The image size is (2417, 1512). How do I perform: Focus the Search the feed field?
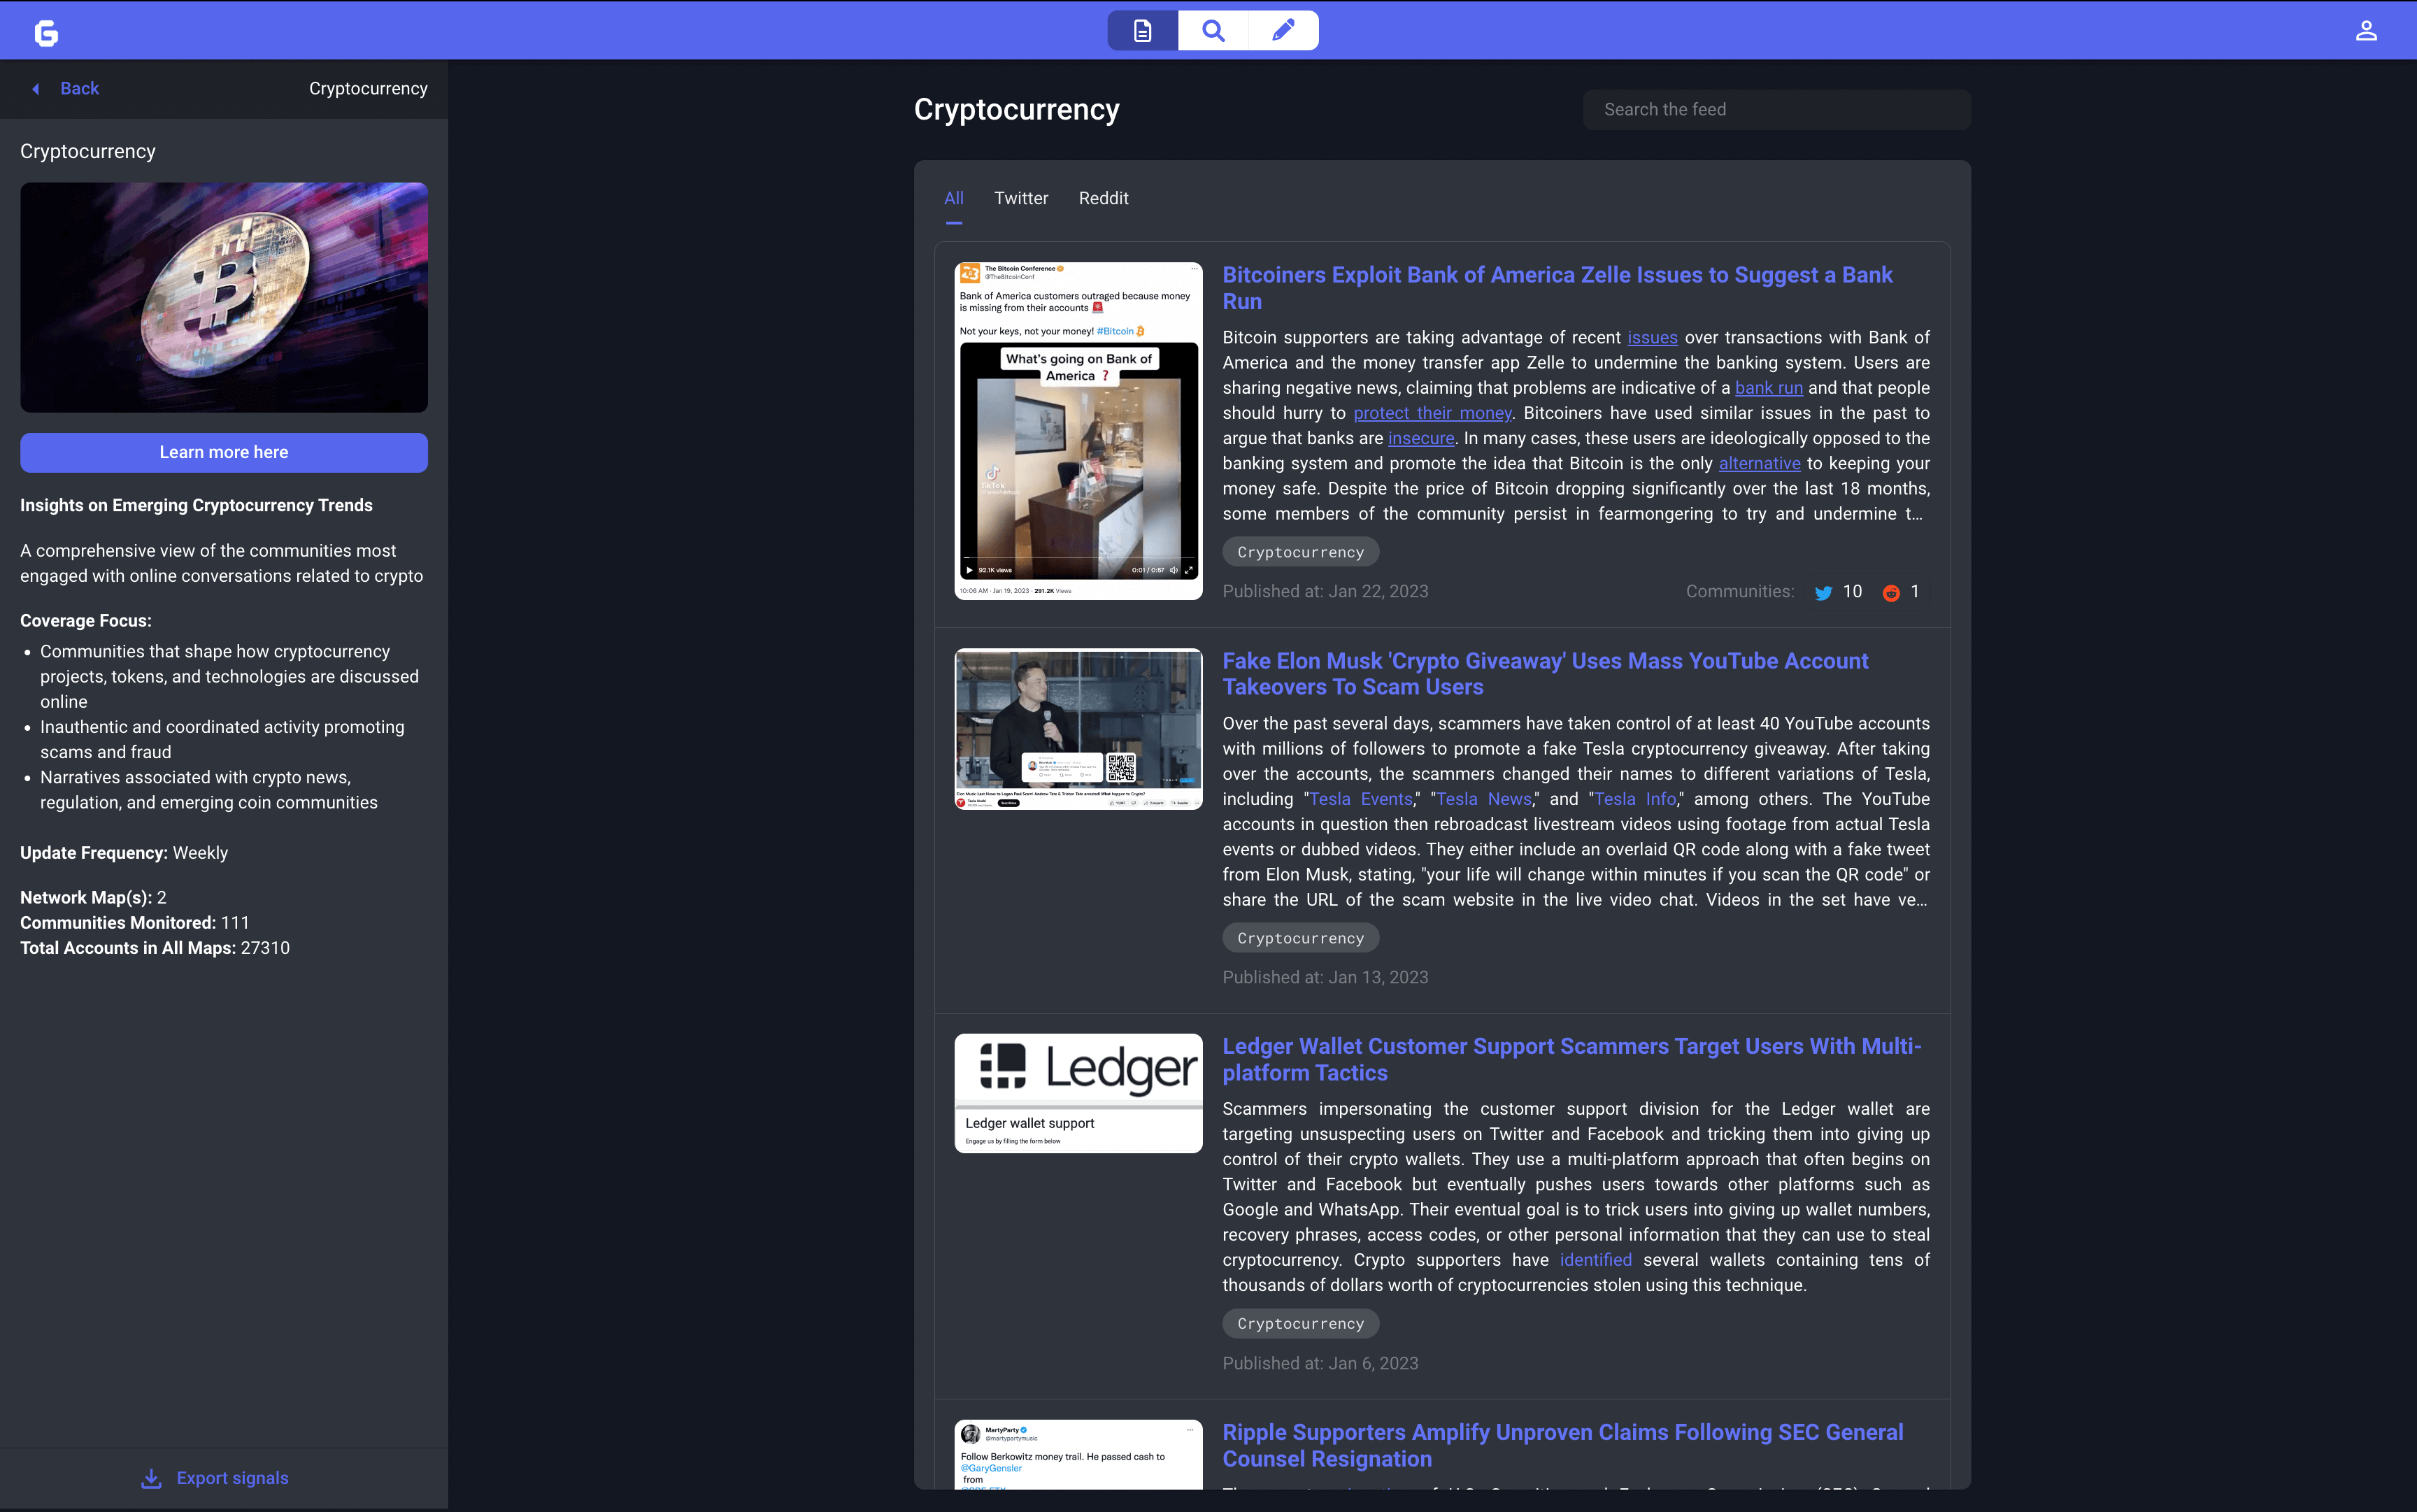tap(1777, 109)
